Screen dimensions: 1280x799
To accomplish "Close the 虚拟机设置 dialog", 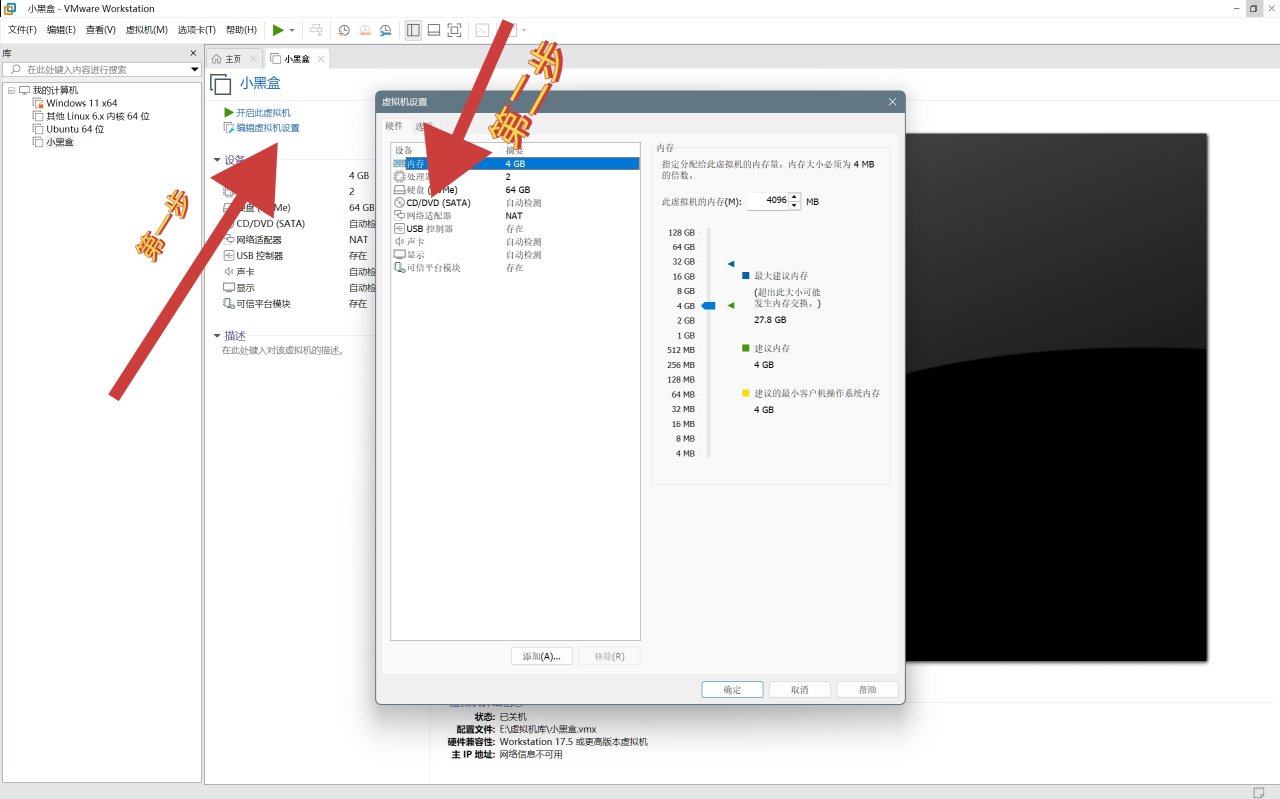I will click(x=892, y=102).
